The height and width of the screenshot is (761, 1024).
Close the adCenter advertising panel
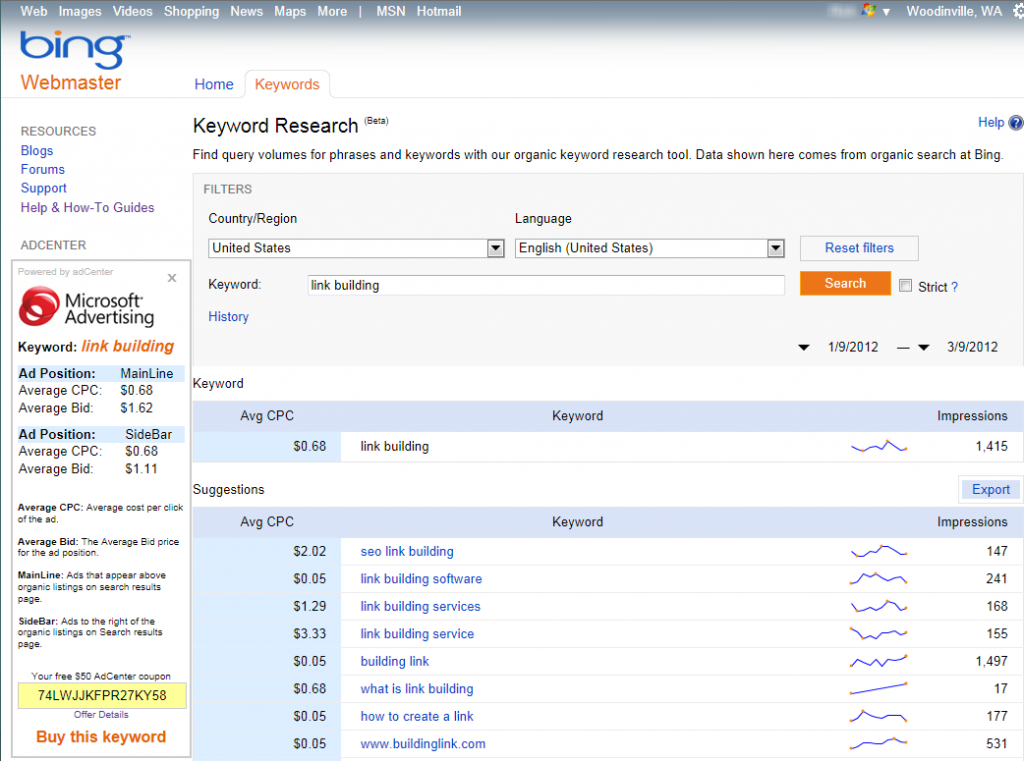[x=172, y=278]
